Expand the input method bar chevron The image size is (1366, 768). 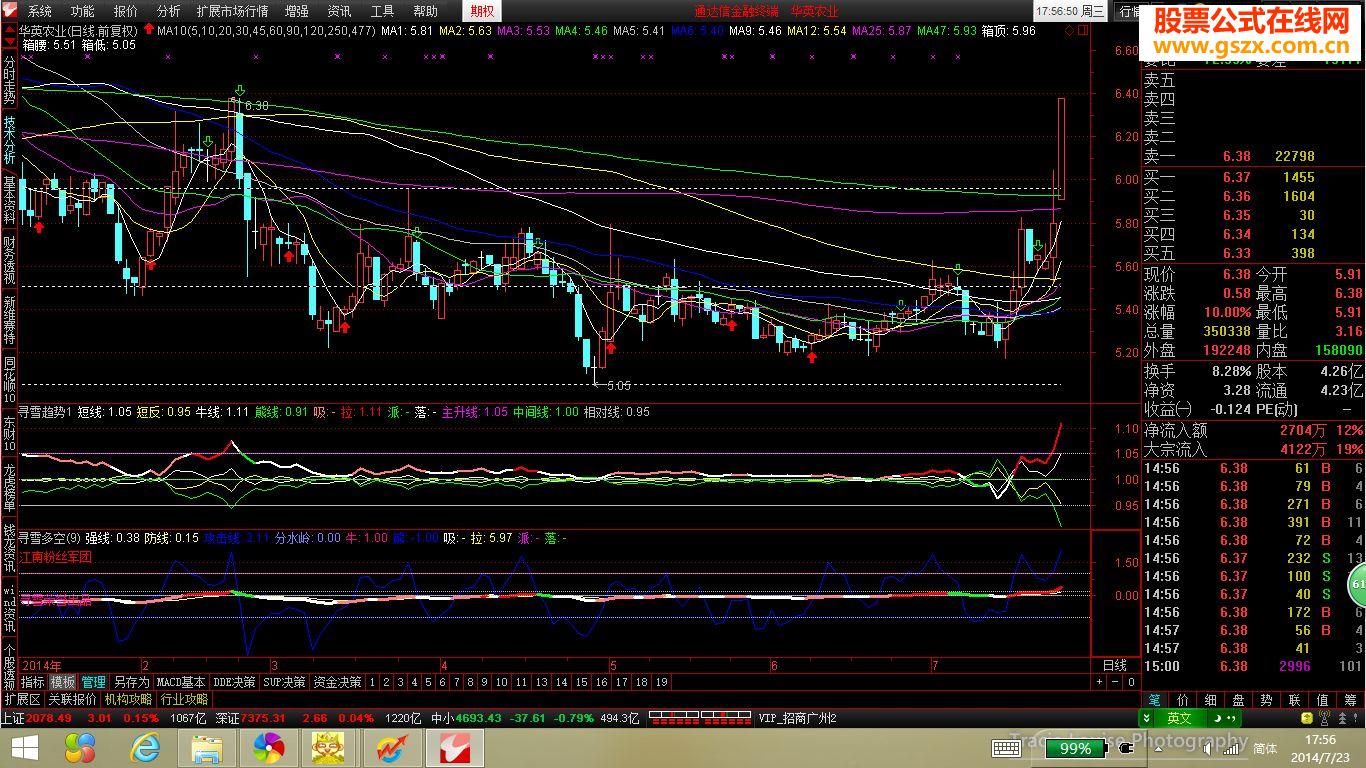click(1146, 718)
